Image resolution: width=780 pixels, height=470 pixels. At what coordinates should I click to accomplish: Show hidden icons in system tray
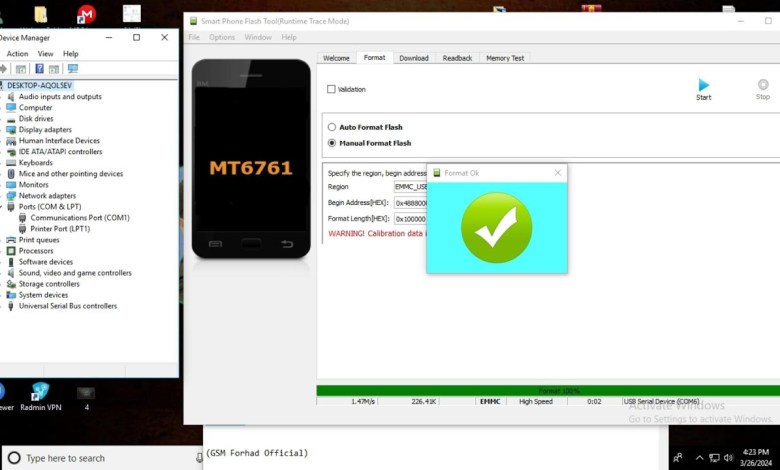pyautogui.click(x=700, y=457)
